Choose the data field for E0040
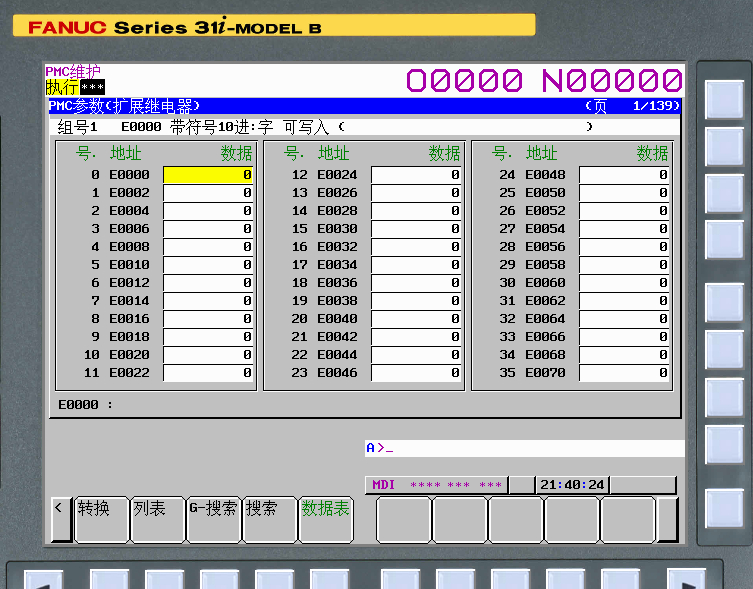753x589 pixels. tap(416, 319)
